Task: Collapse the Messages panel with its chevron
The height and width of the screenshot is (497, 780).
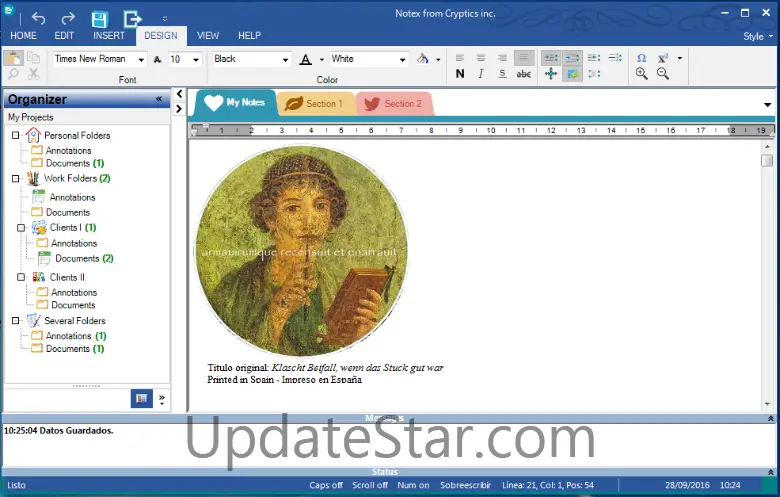Action: pos(771,418)
